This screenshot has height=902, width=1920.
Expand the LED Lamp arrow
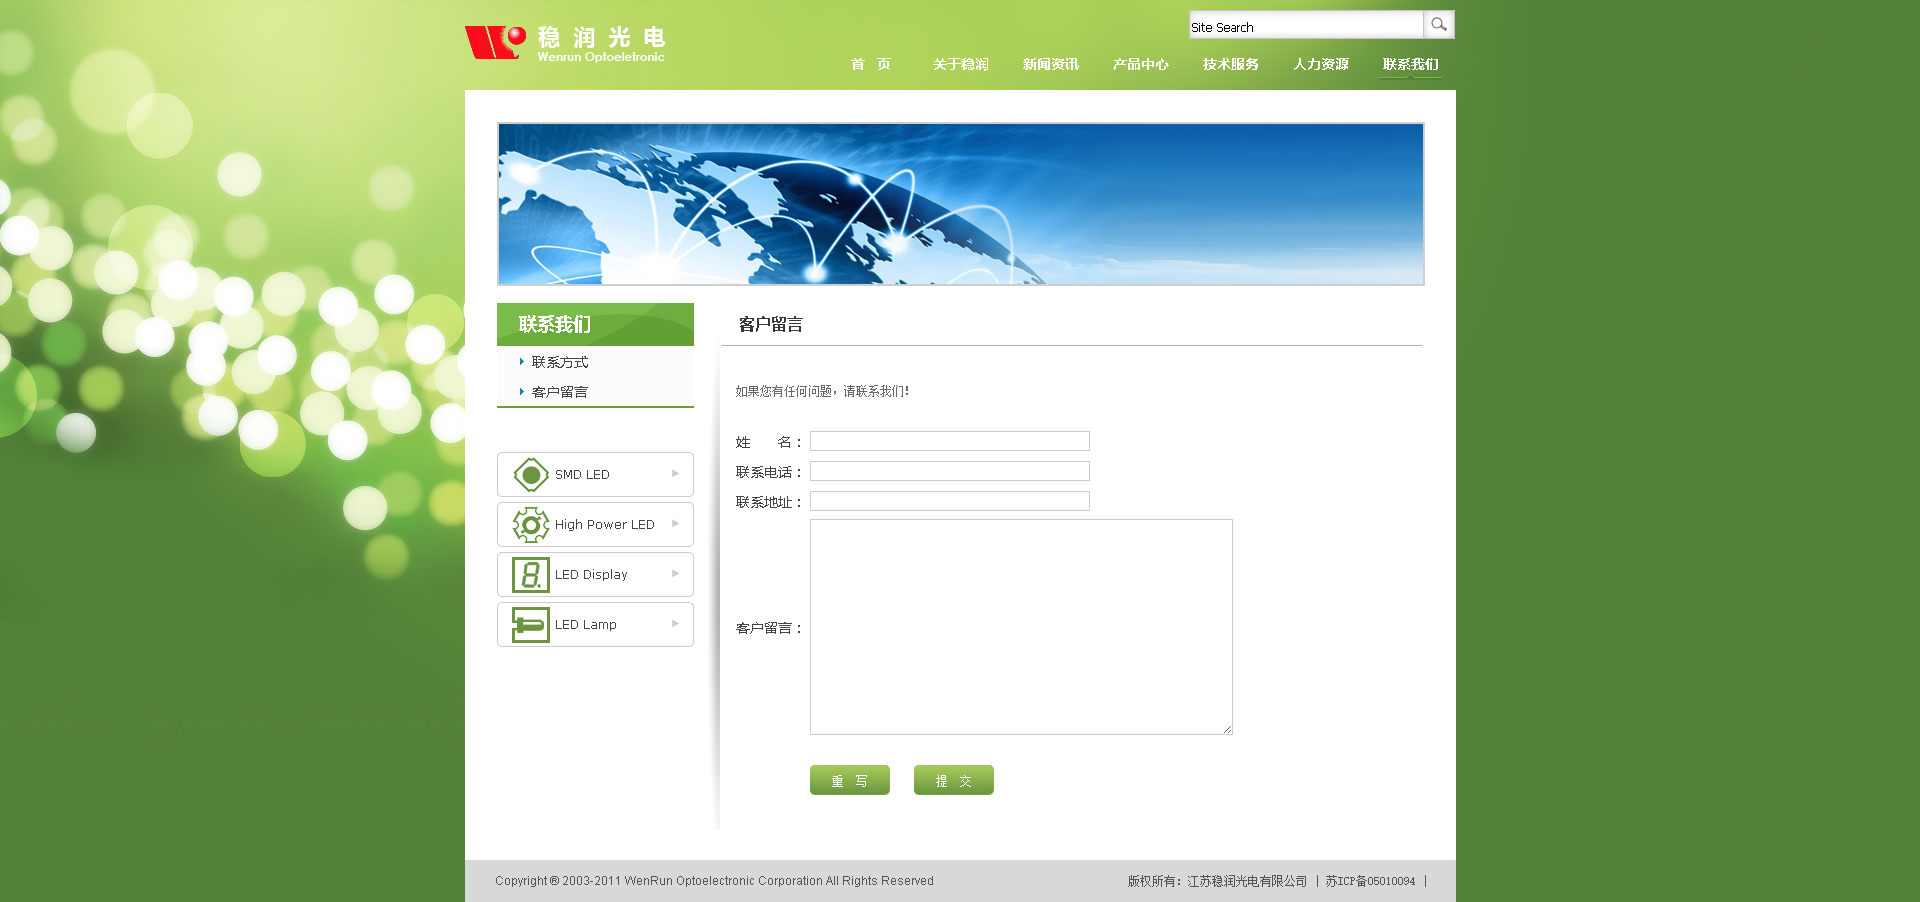tap(675, 624)
